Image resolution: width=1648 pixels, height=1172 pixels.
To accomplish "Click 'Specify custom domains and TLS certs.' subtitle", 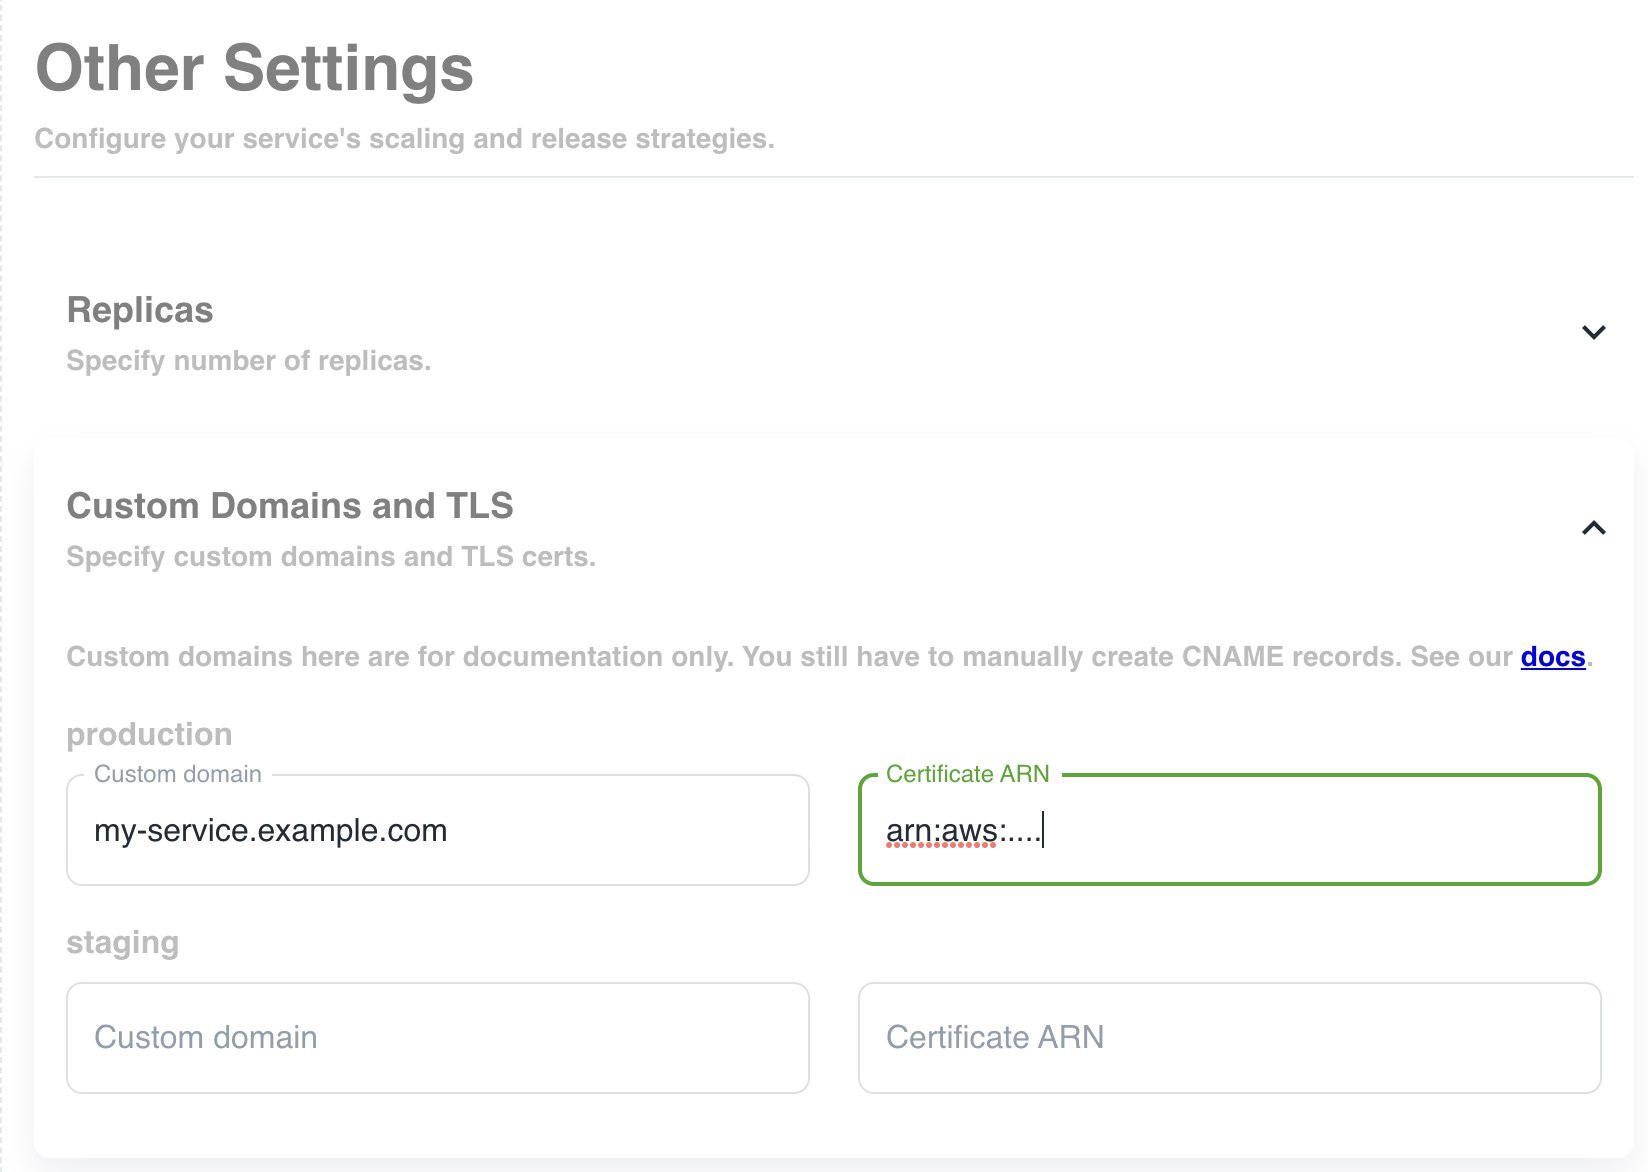I will point(331,557).
